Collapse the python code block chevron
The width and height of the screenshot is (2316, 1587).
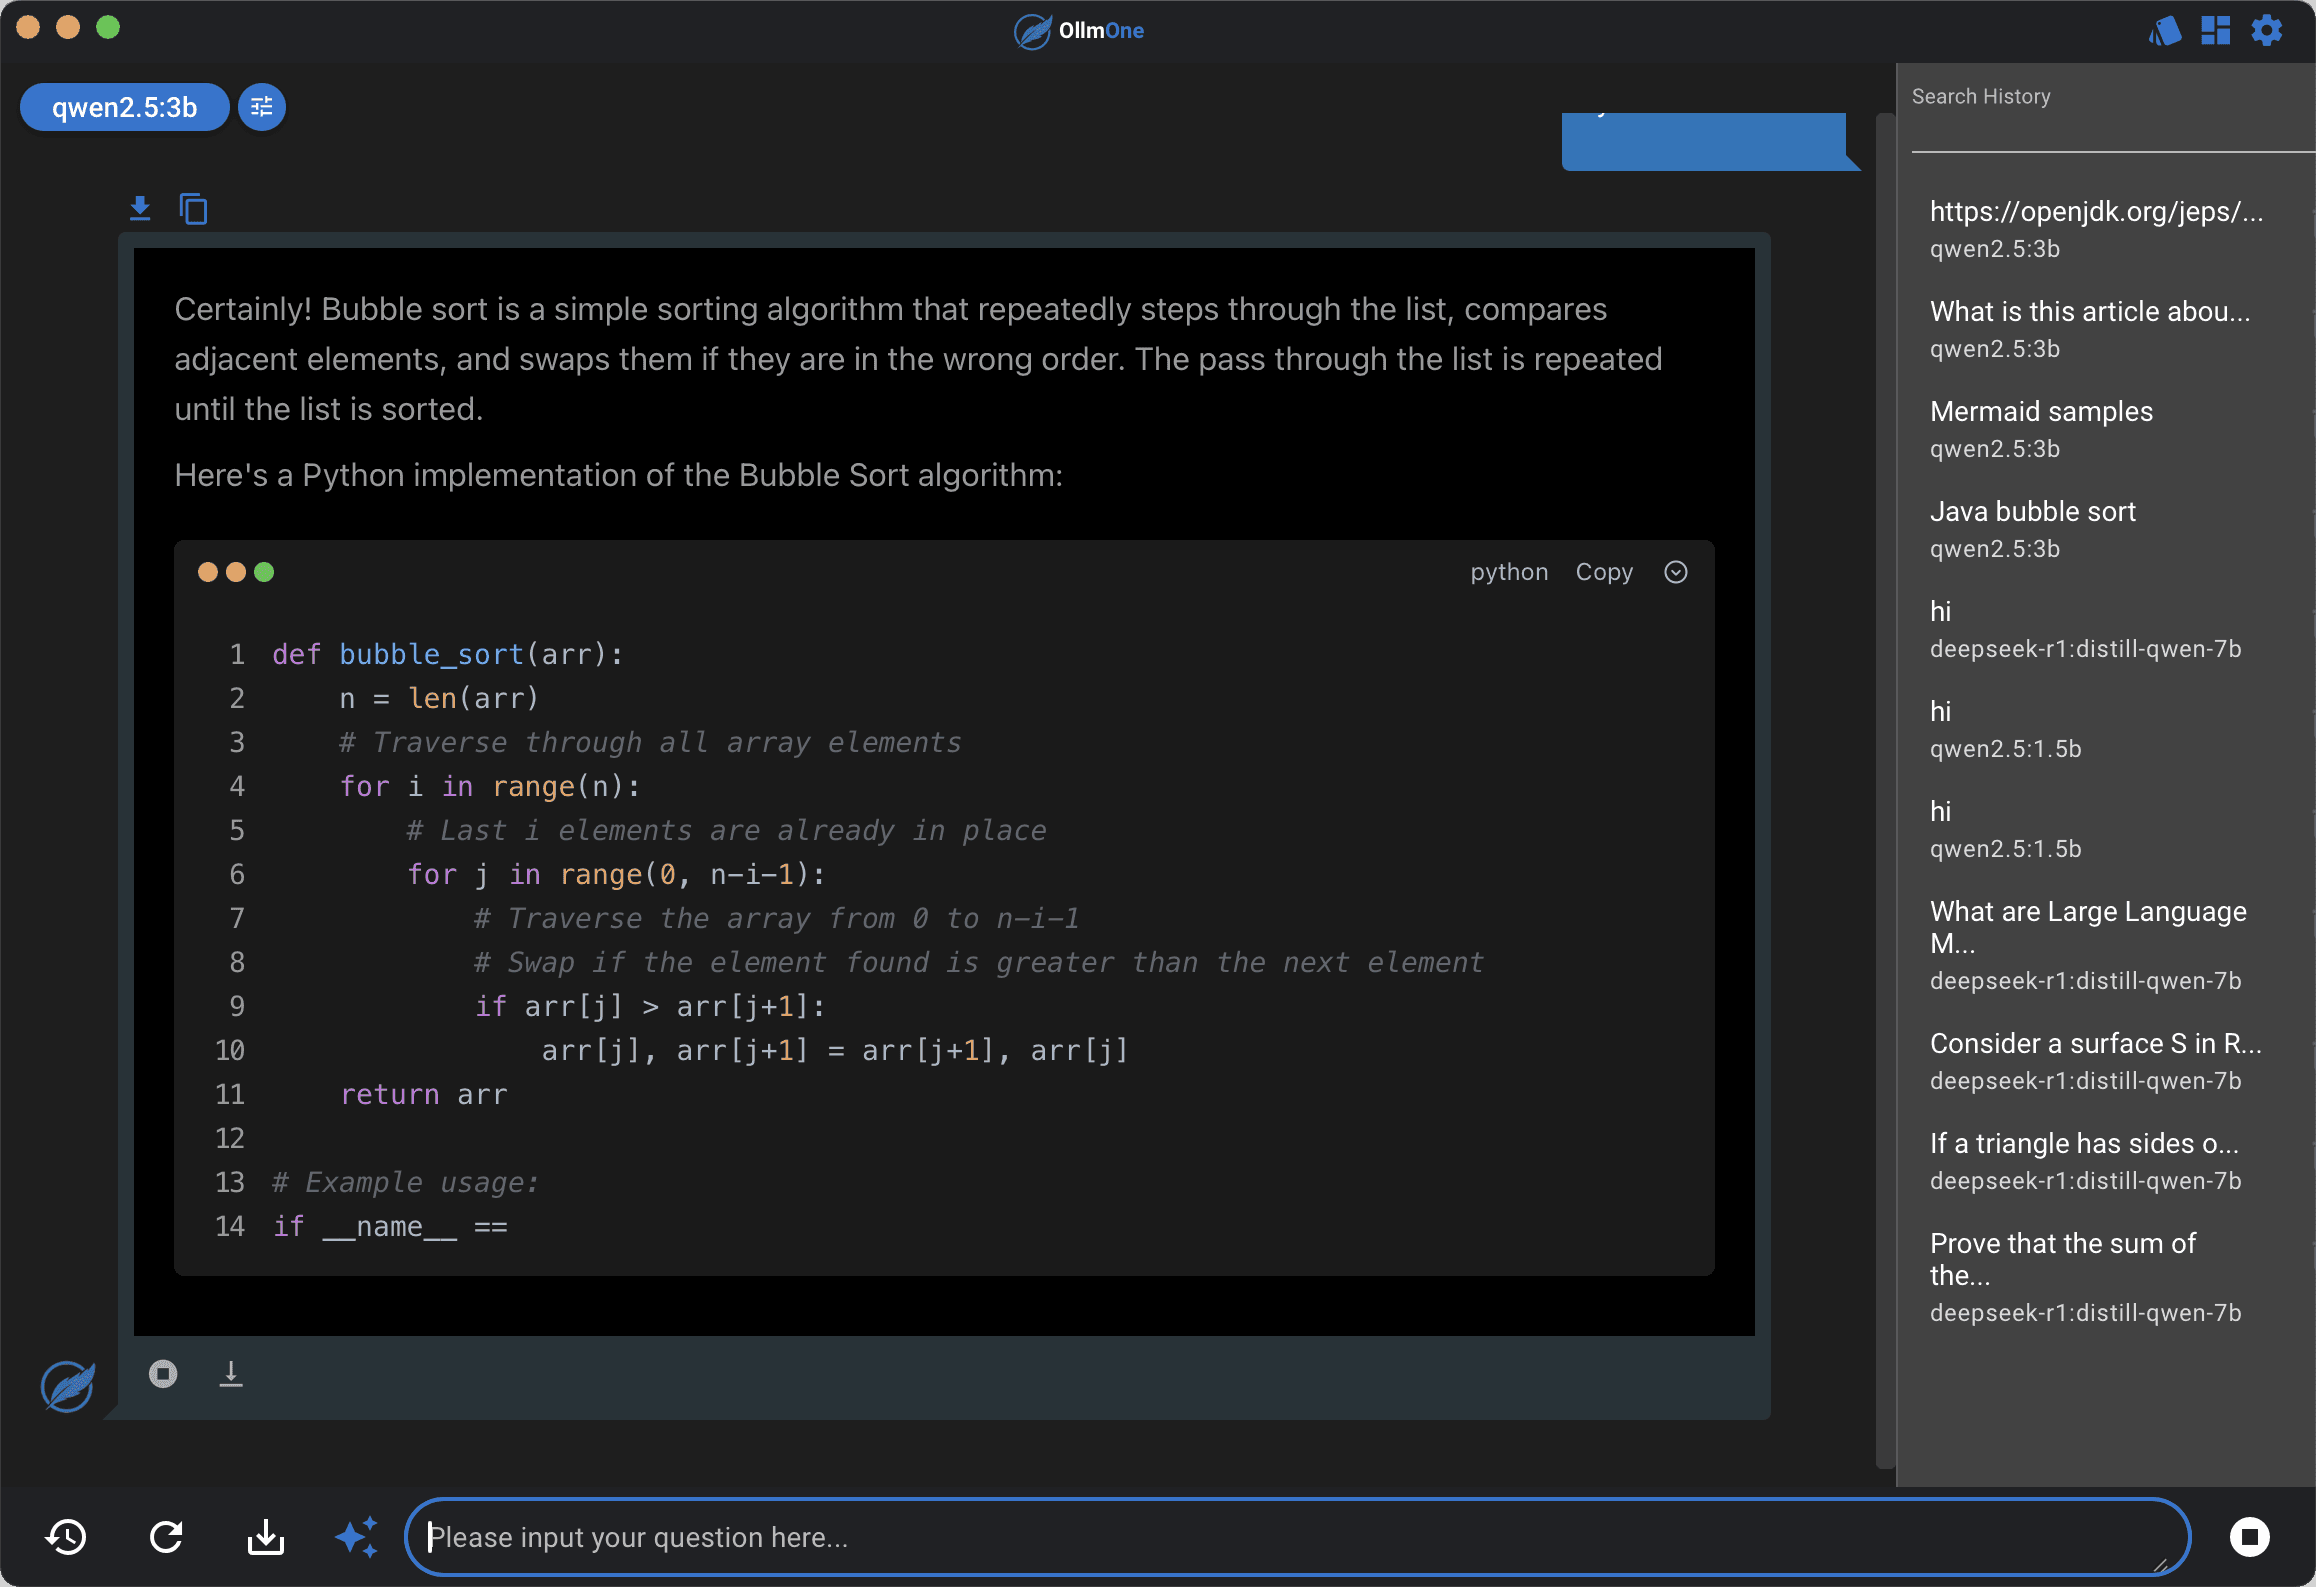[1676, 572]
